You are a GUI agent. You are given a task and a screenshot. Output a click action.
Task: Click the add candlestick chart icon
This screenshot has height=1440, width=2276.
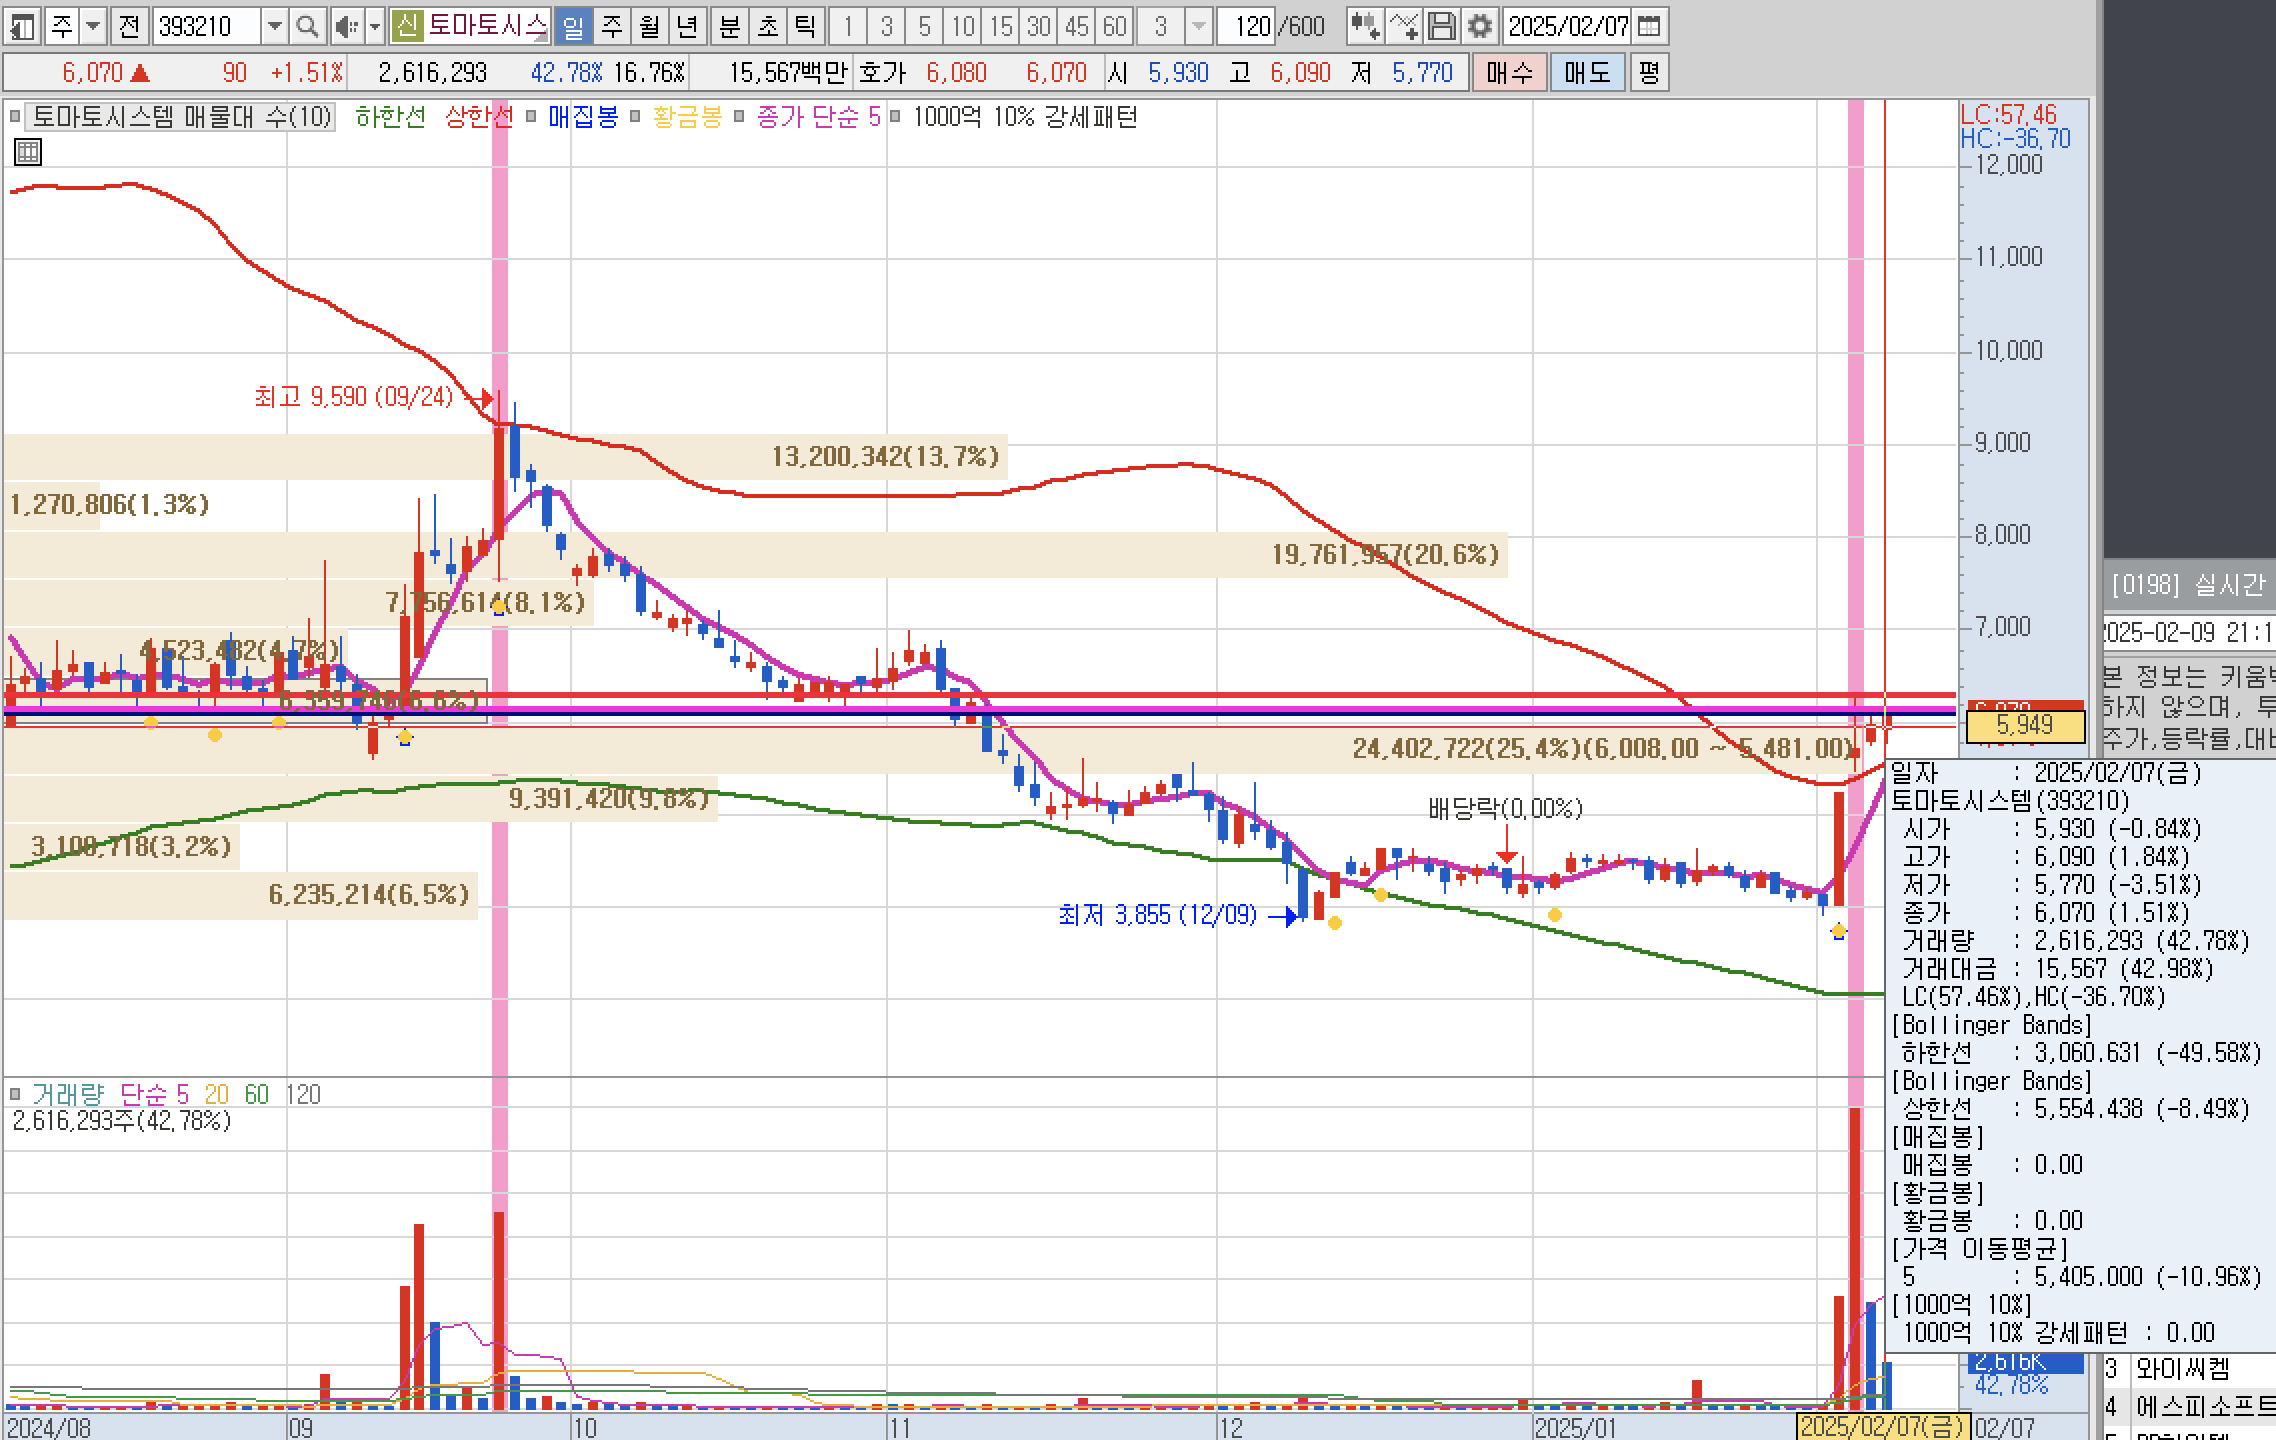1365,26
